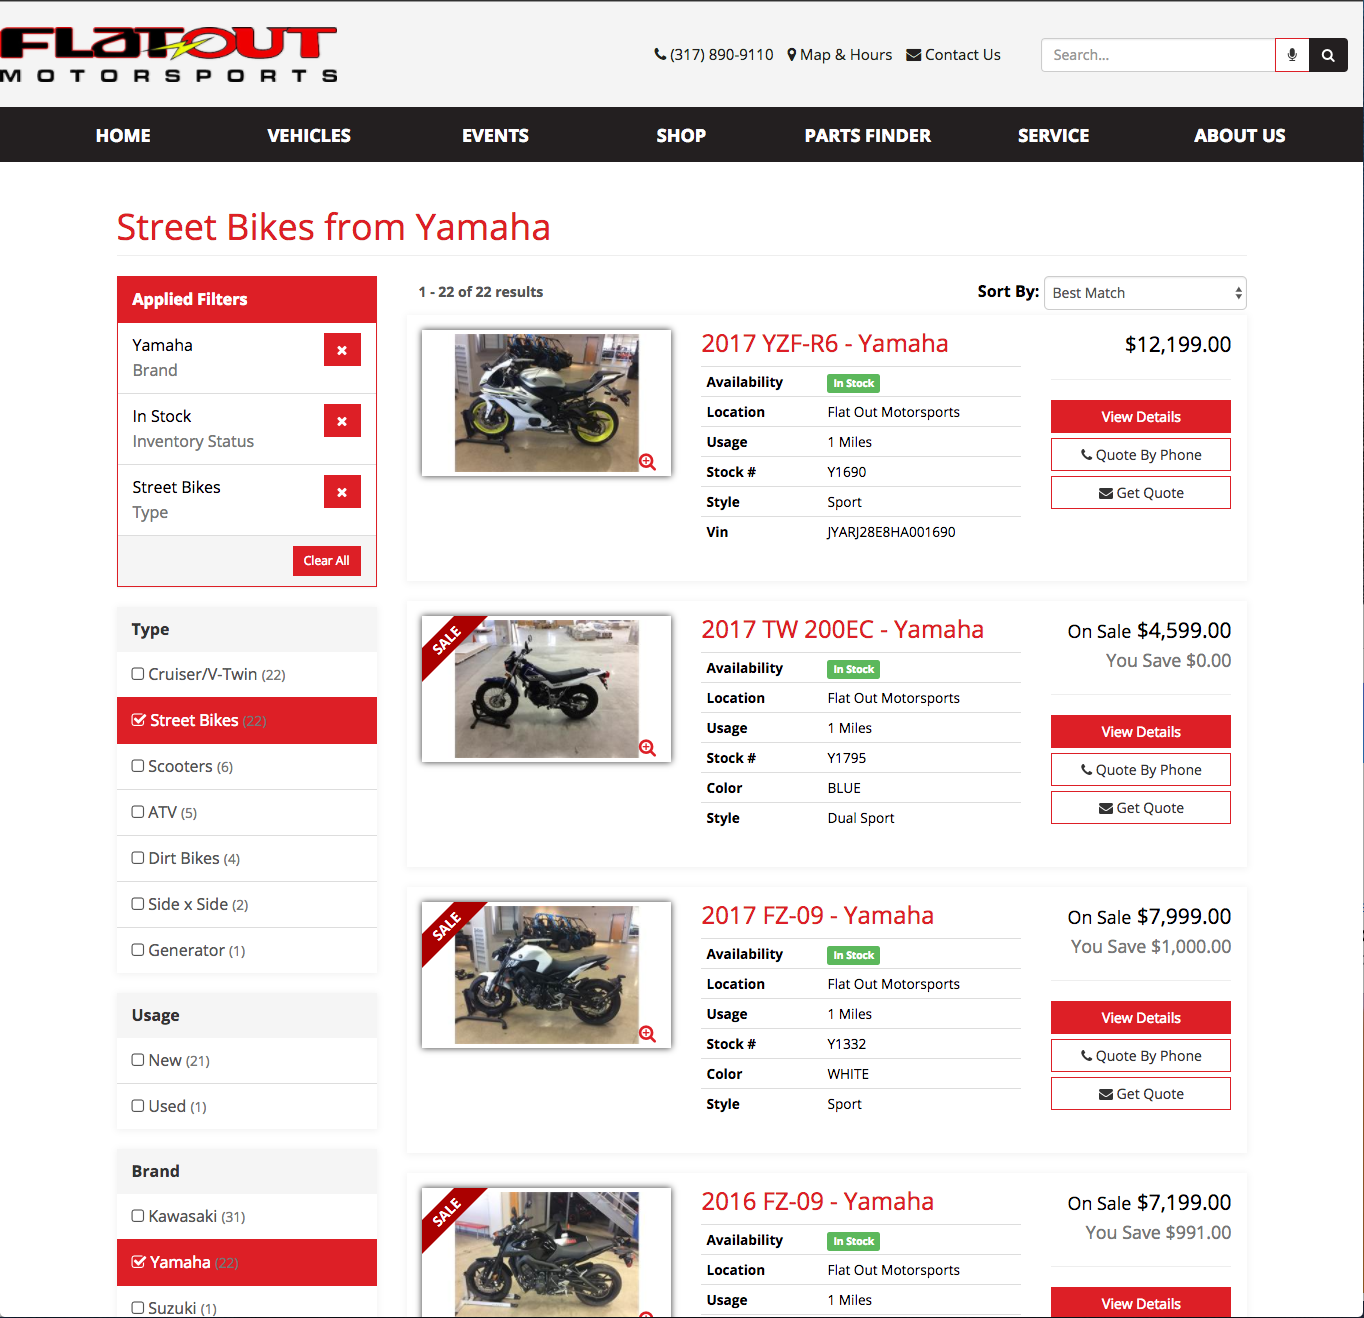1364x1318 pixels.
Task: Open the 2017 TW 200EC - Yamaha title link
Action: click(x=843, y=630)
